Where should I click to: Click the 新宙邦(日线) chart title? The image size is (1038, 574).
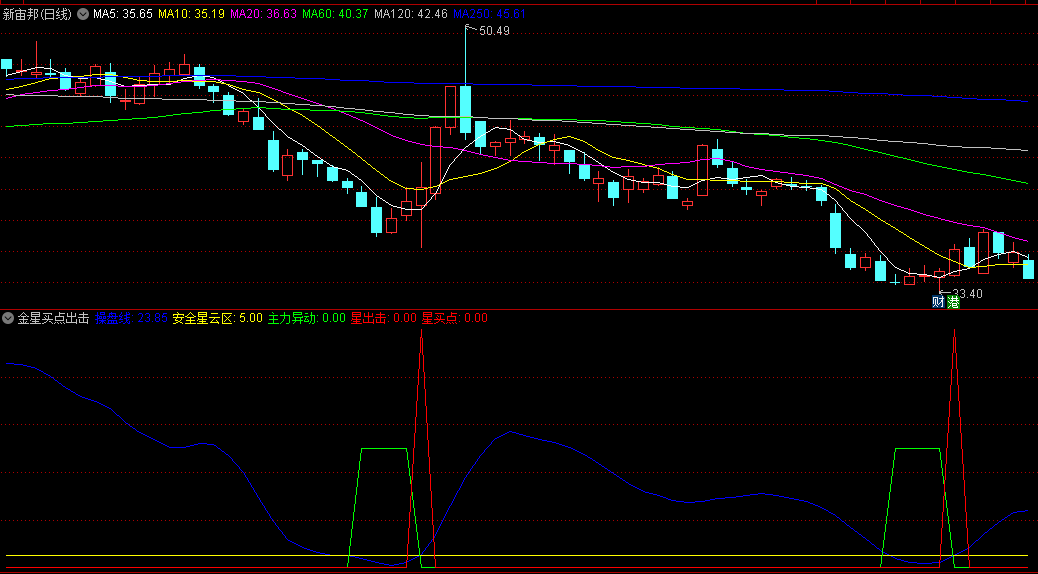(x=37, y=15)
